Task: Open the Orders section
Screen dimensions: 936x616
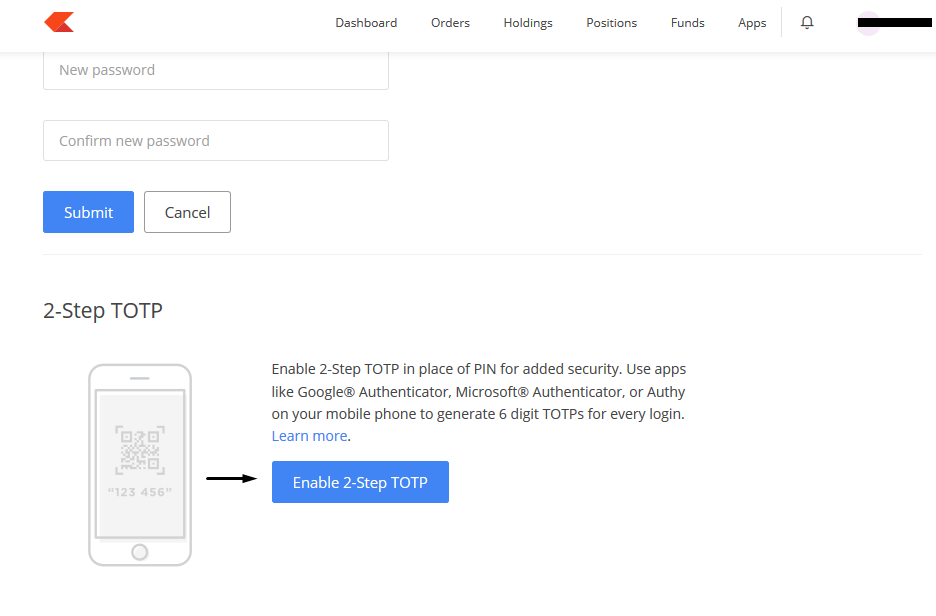Action: pos(450,23)
